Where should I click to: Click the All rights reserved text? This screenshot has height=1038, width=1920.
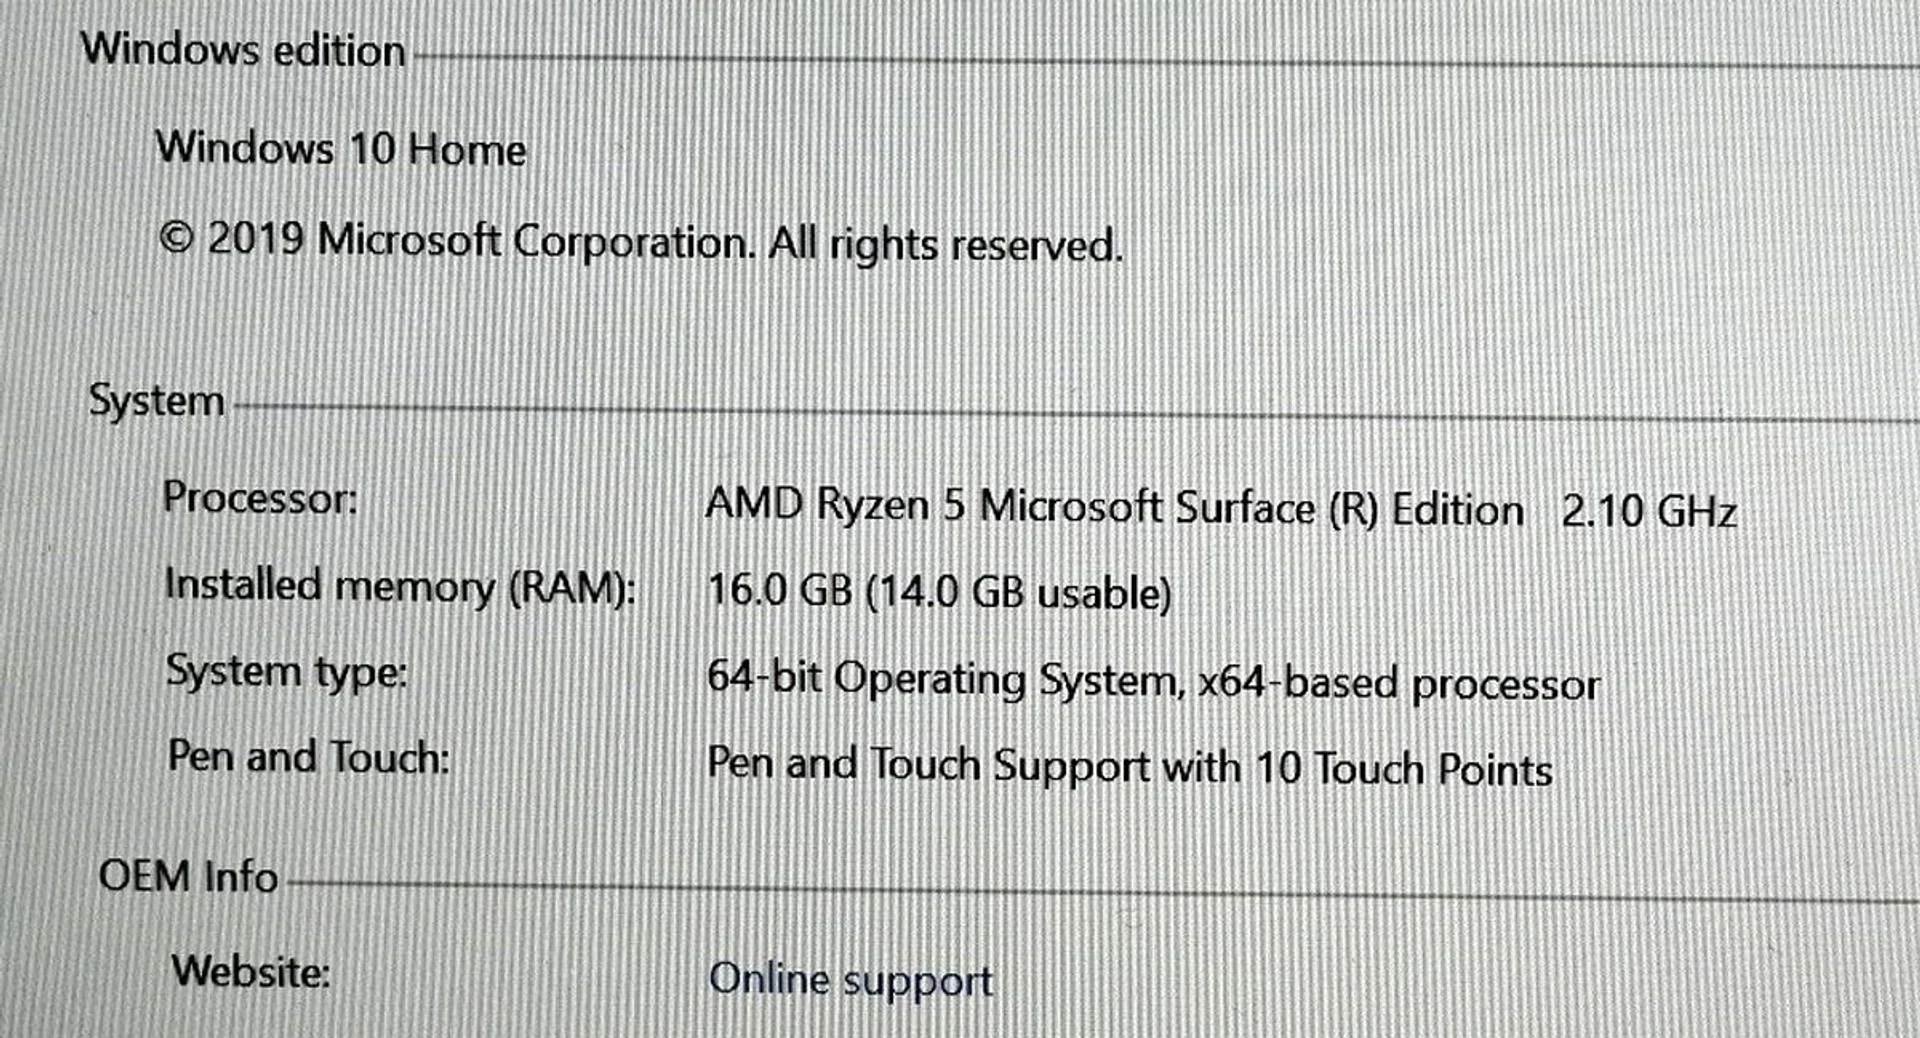point(945,245)
